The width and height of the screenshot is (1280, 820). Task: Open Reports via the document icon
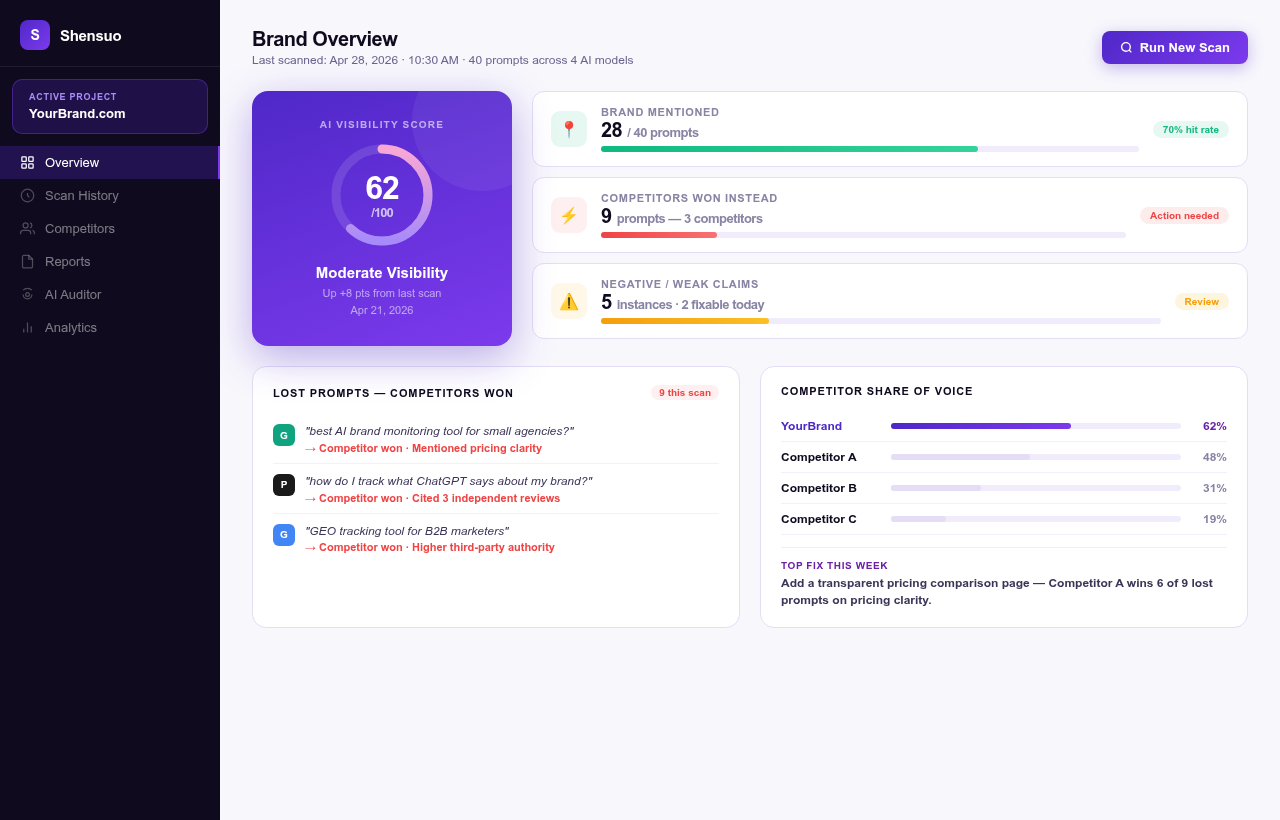pos(29,261)
